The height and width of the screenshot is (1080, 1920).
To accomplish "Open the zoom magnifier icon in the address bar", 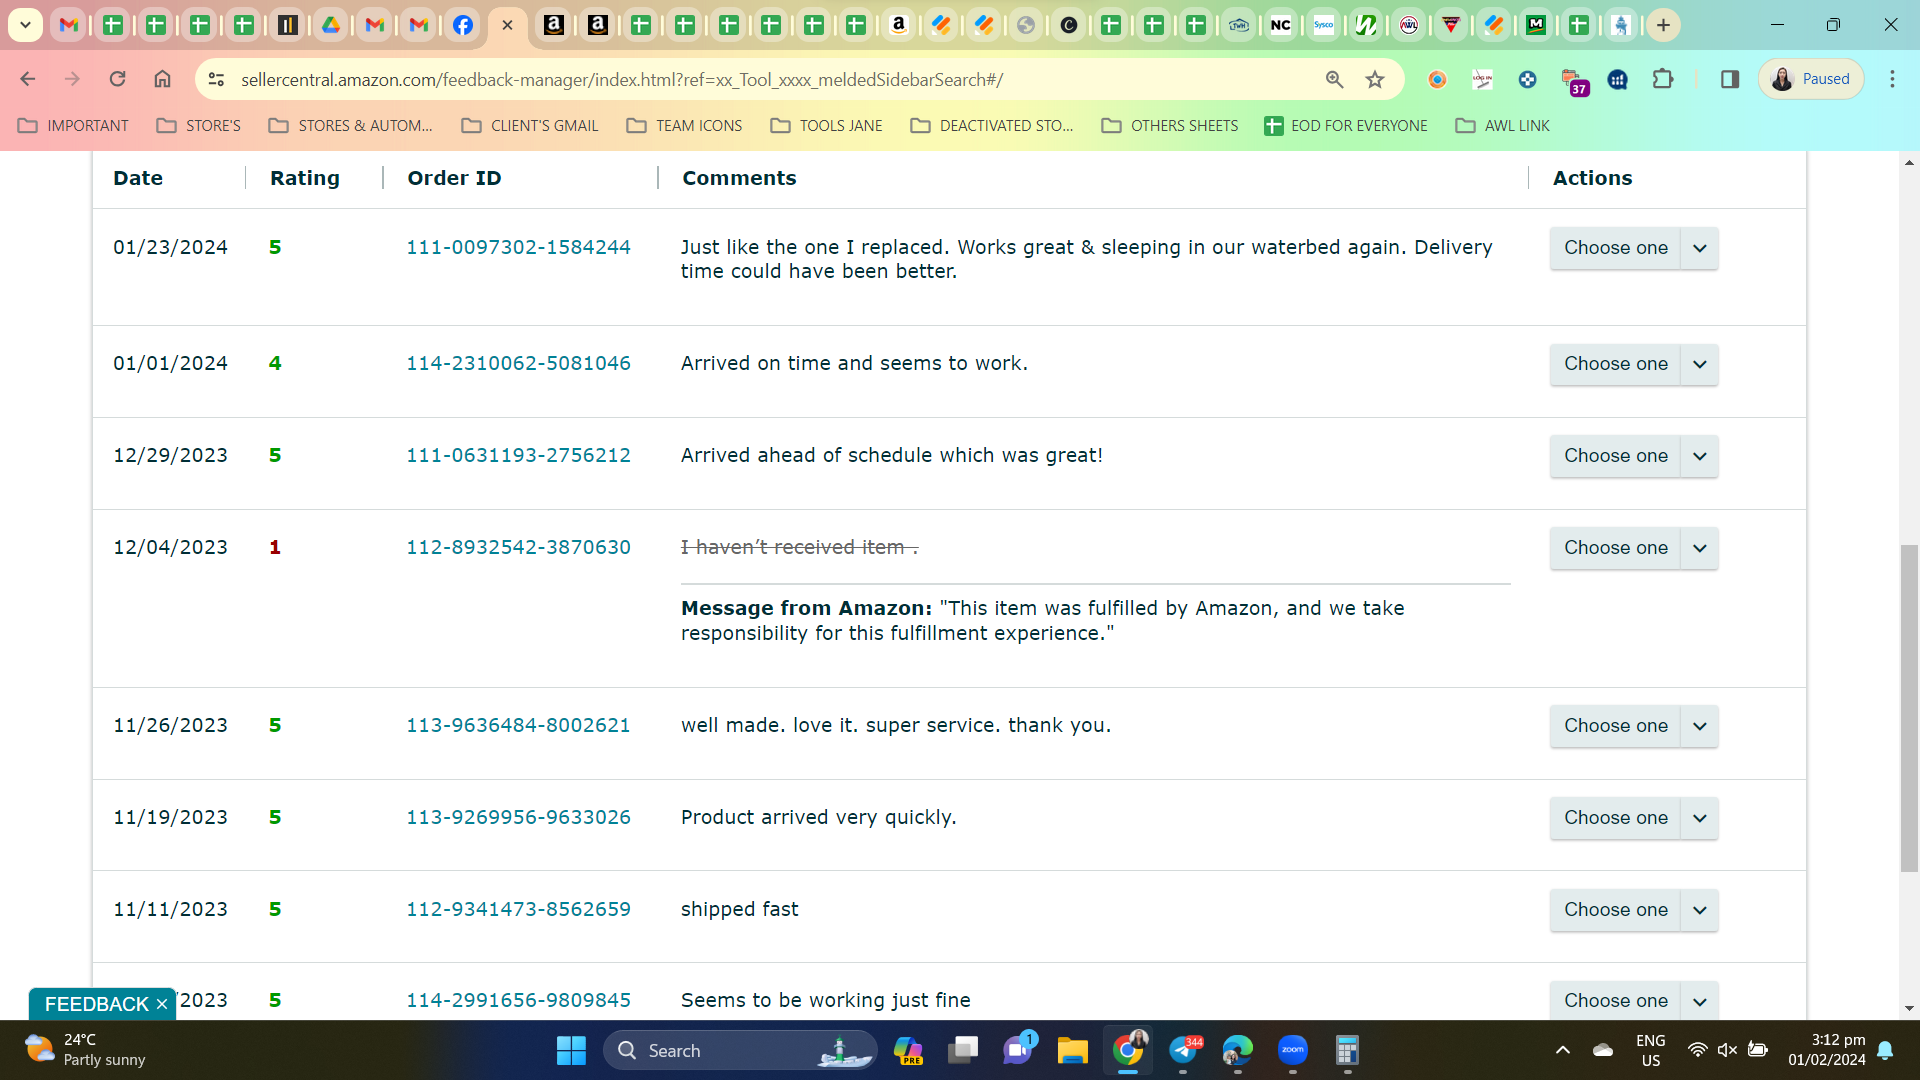I will tap(1334, 79).
